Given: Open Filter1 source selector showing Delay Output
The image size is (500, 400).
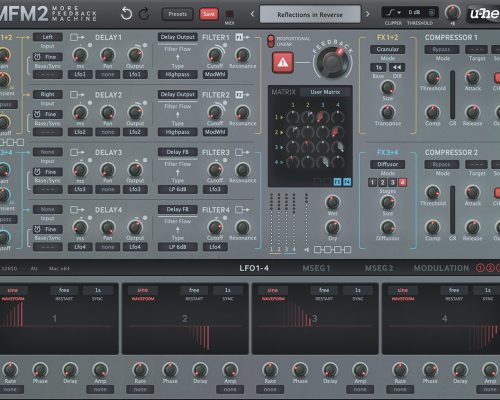Looking at the screenshot, I should (x=178, y=37).
